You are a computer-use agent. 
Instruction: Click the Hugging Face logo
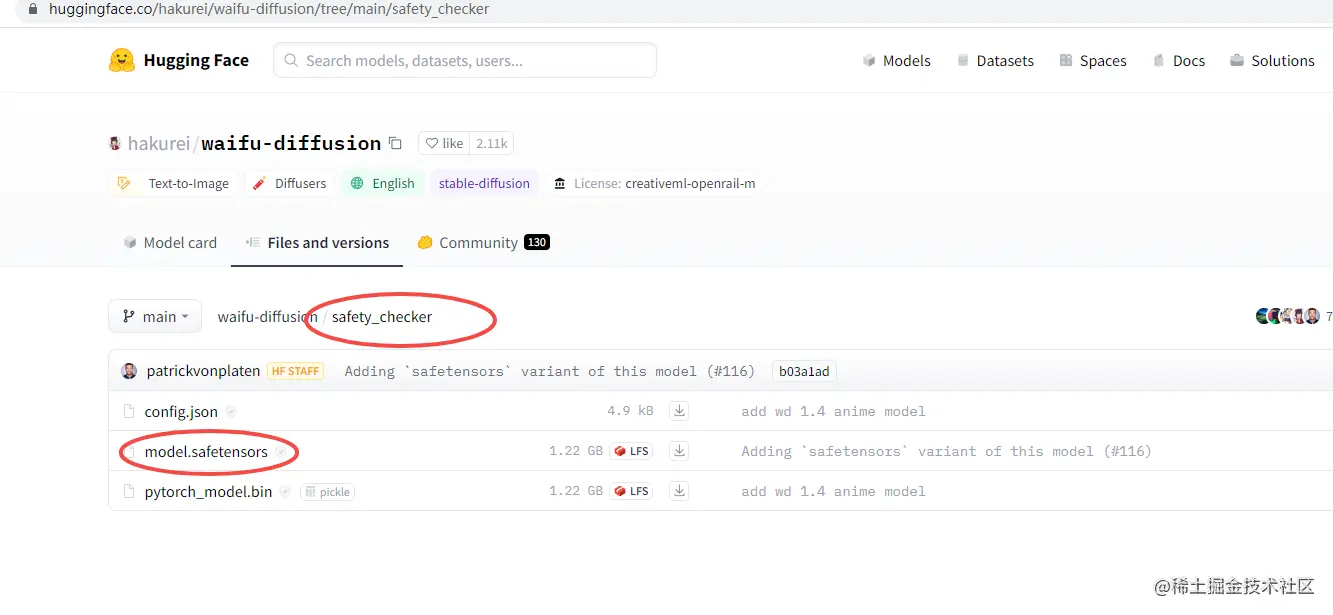178,60
